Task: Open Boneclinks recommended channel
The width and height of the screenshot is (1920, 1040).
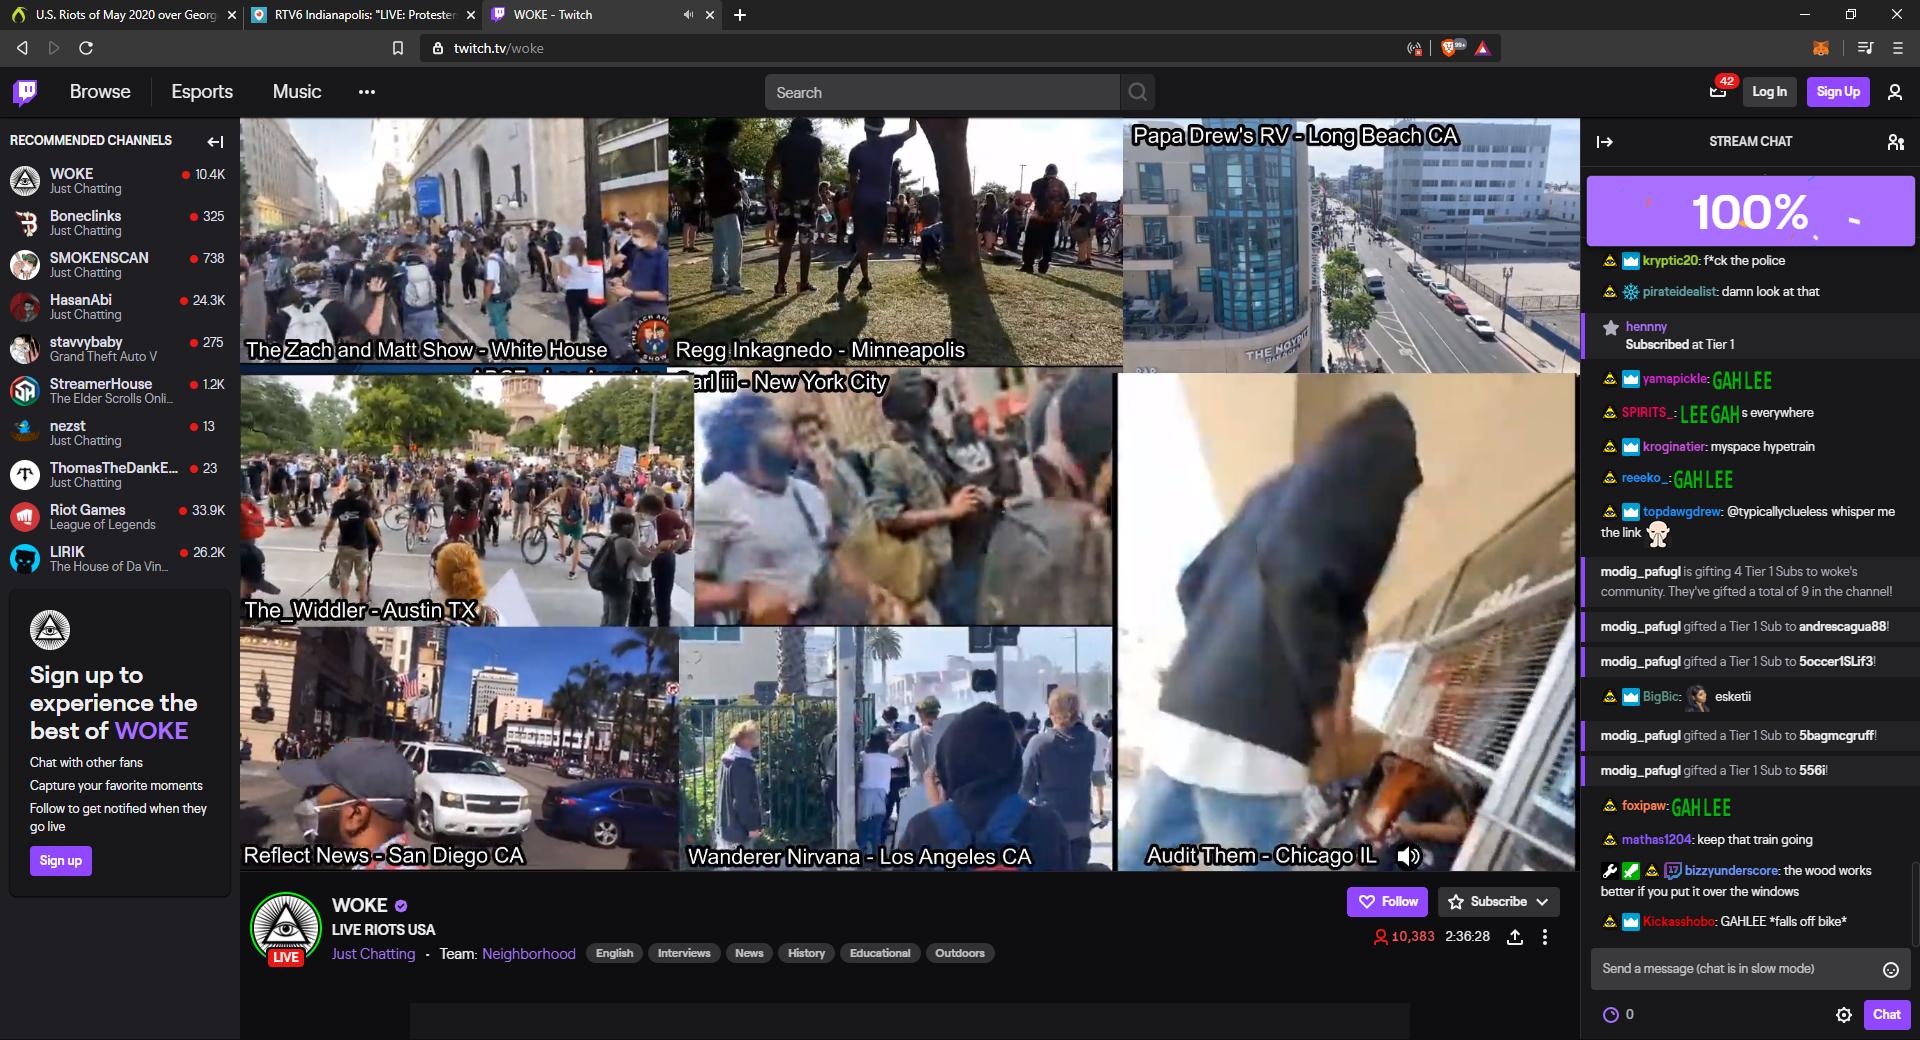Action: pos(118,223)
